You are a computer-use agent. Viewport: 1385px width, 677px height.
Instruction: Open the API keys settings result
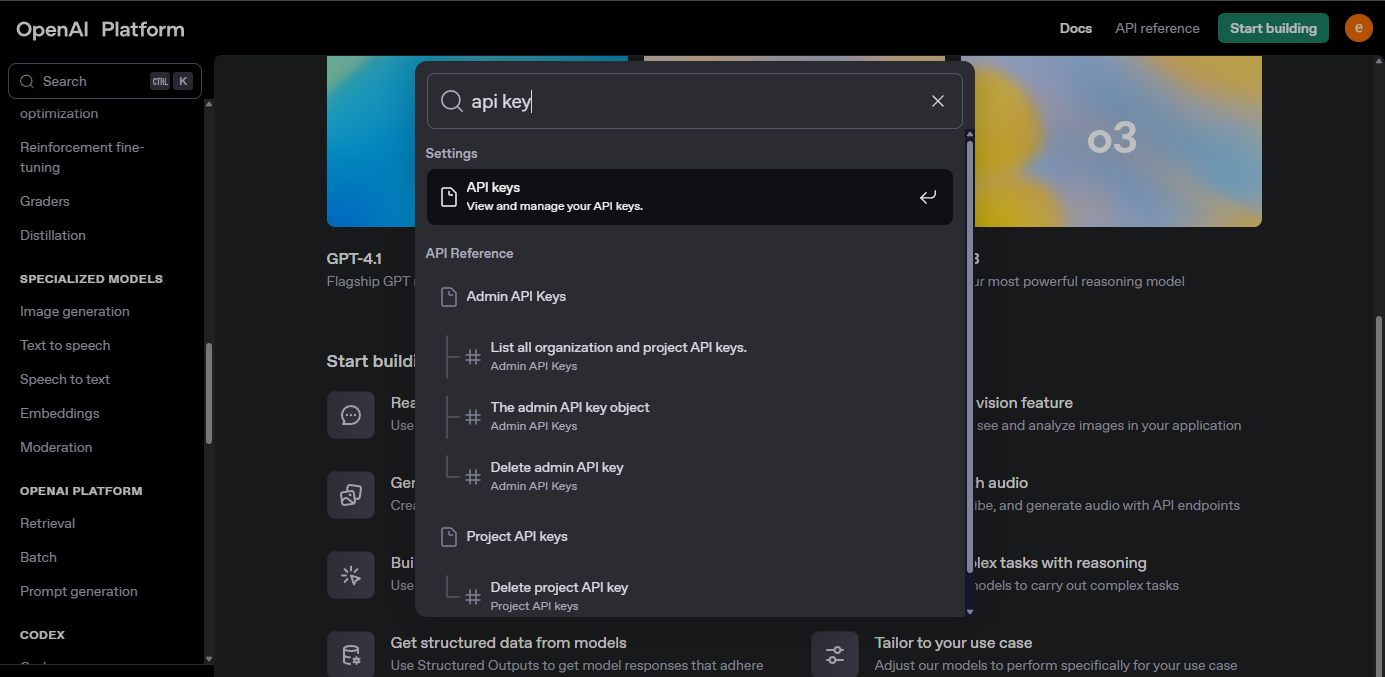point(690,197)
